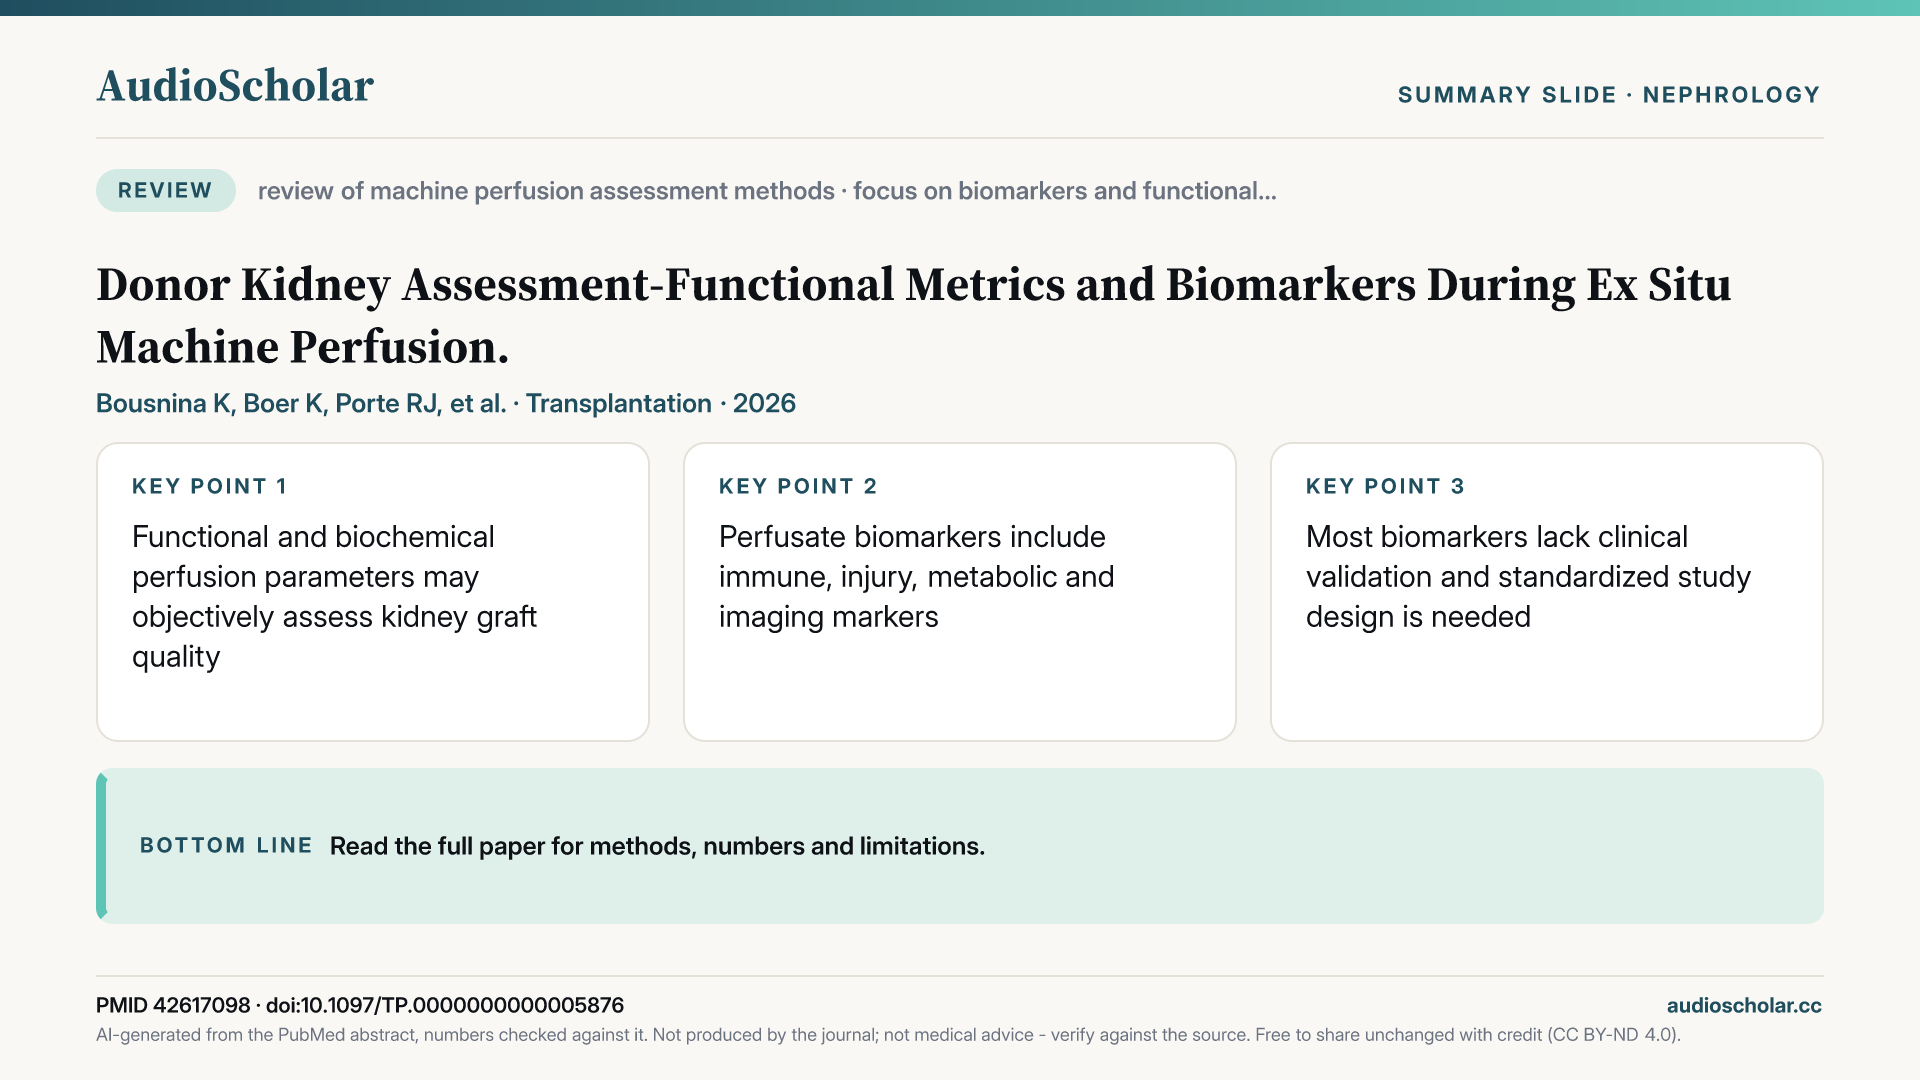
Task: Click the 'KEY POINT 3' heading
Action: pos(1385,486)
